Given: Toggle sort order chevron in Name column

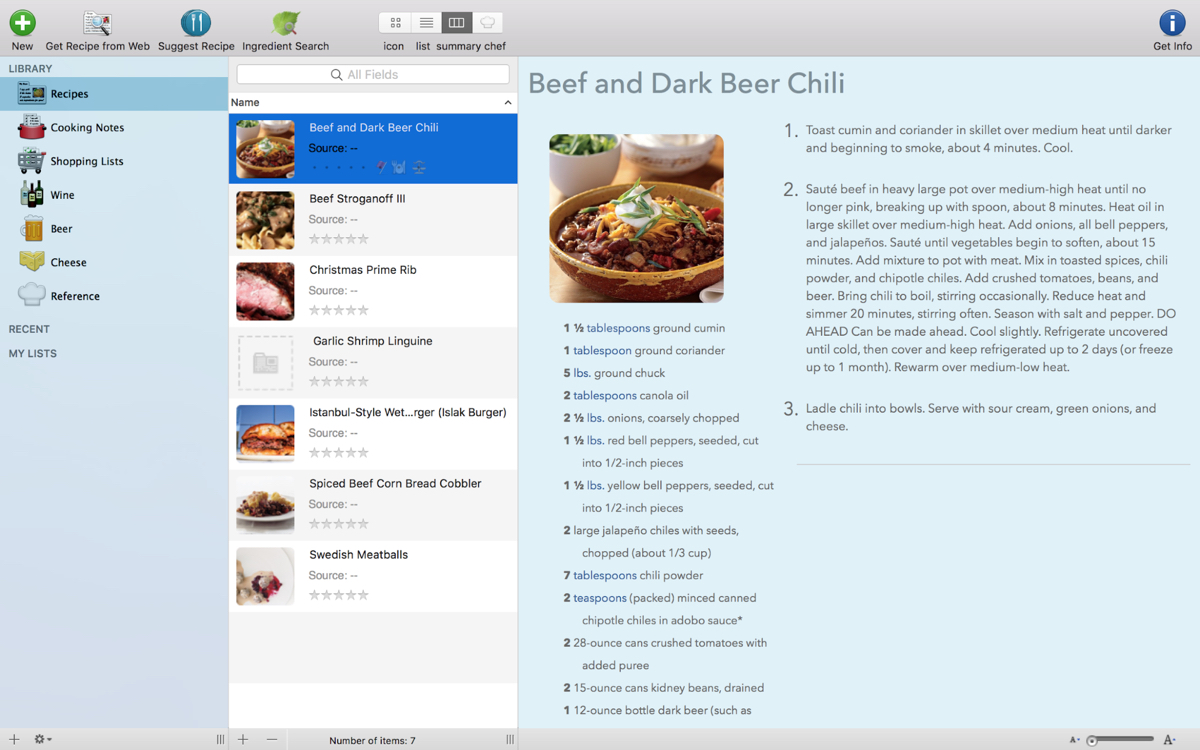Looking at the screenshot, I should [x=507, y=103].
